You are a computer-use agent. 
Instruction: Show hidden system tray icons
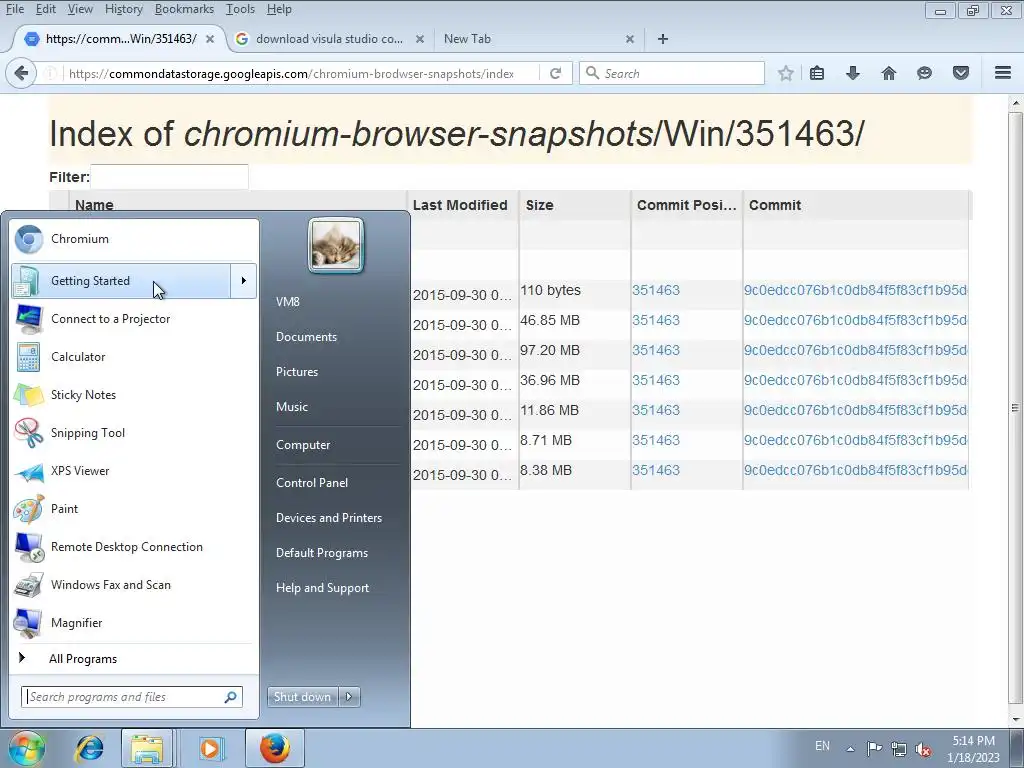click(850, 749)
